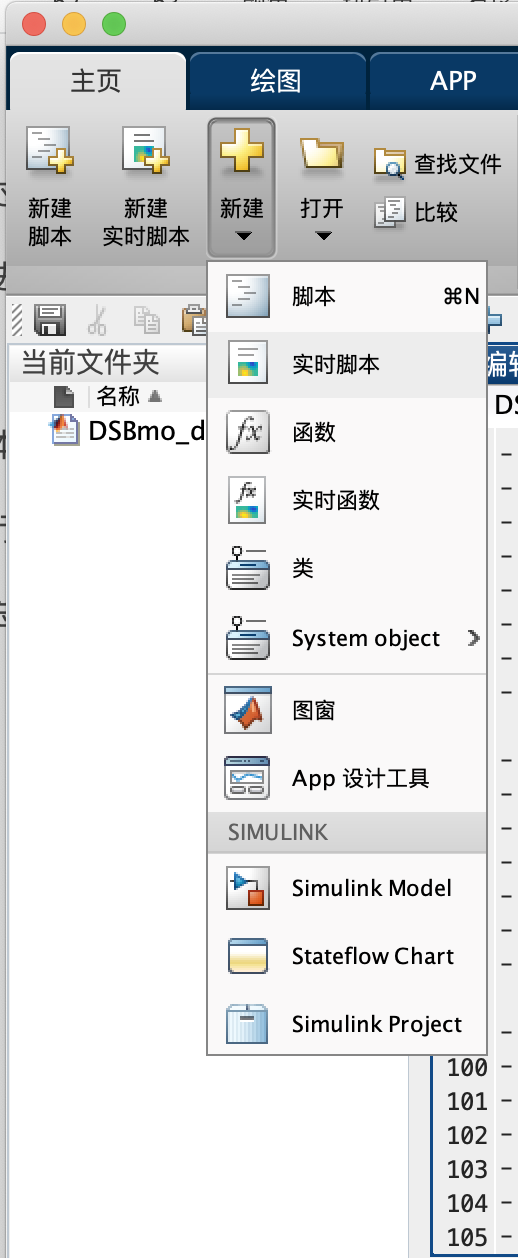Choose 实时函数 menu entry
Image resolution: width=518 pixels, height=1258 pixels.
347,501
